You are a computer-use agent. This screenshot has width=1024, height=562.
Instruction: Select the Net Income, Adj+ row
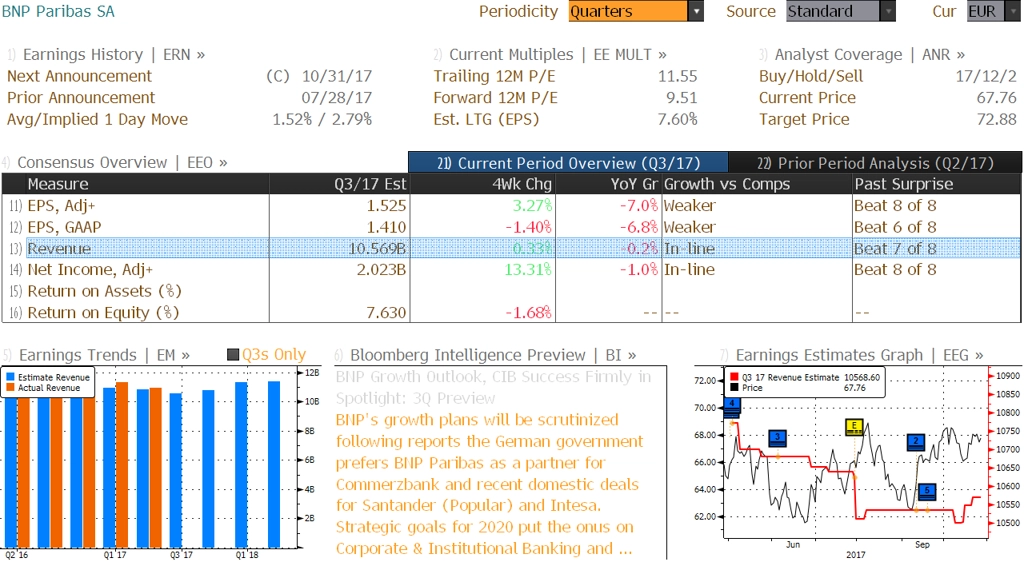tap(511, 270)
